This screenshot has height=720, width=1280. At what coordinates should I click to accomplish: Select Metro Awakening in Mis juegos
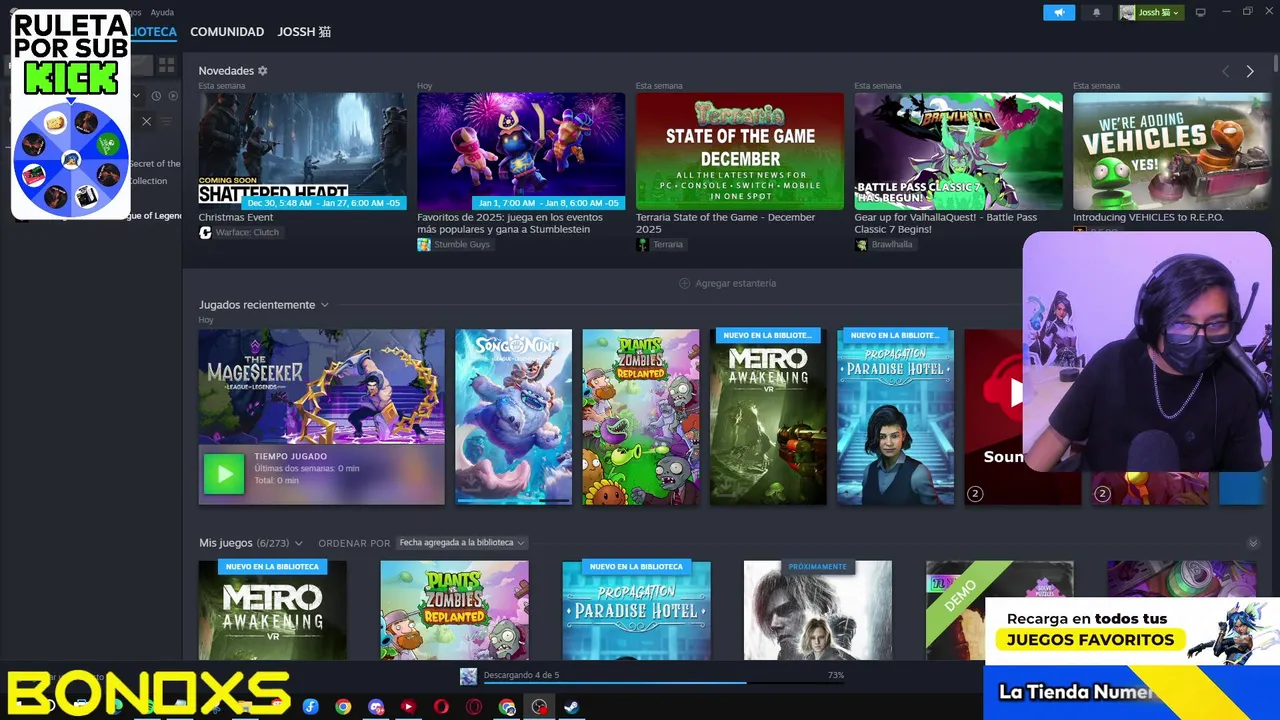tap(272, 610)
